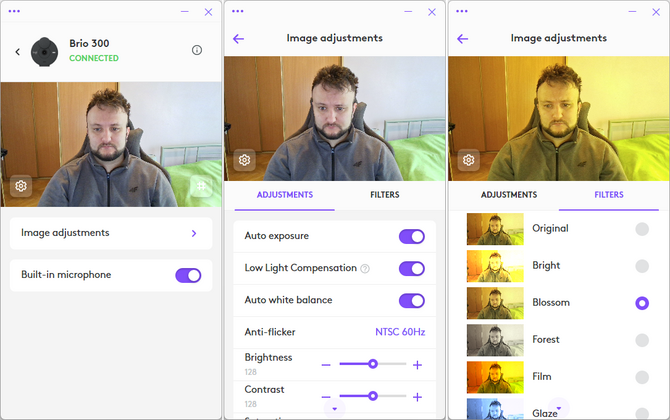Open gear settings on middle window preview
Screen dimensions: 670x420
pos(244,160)
